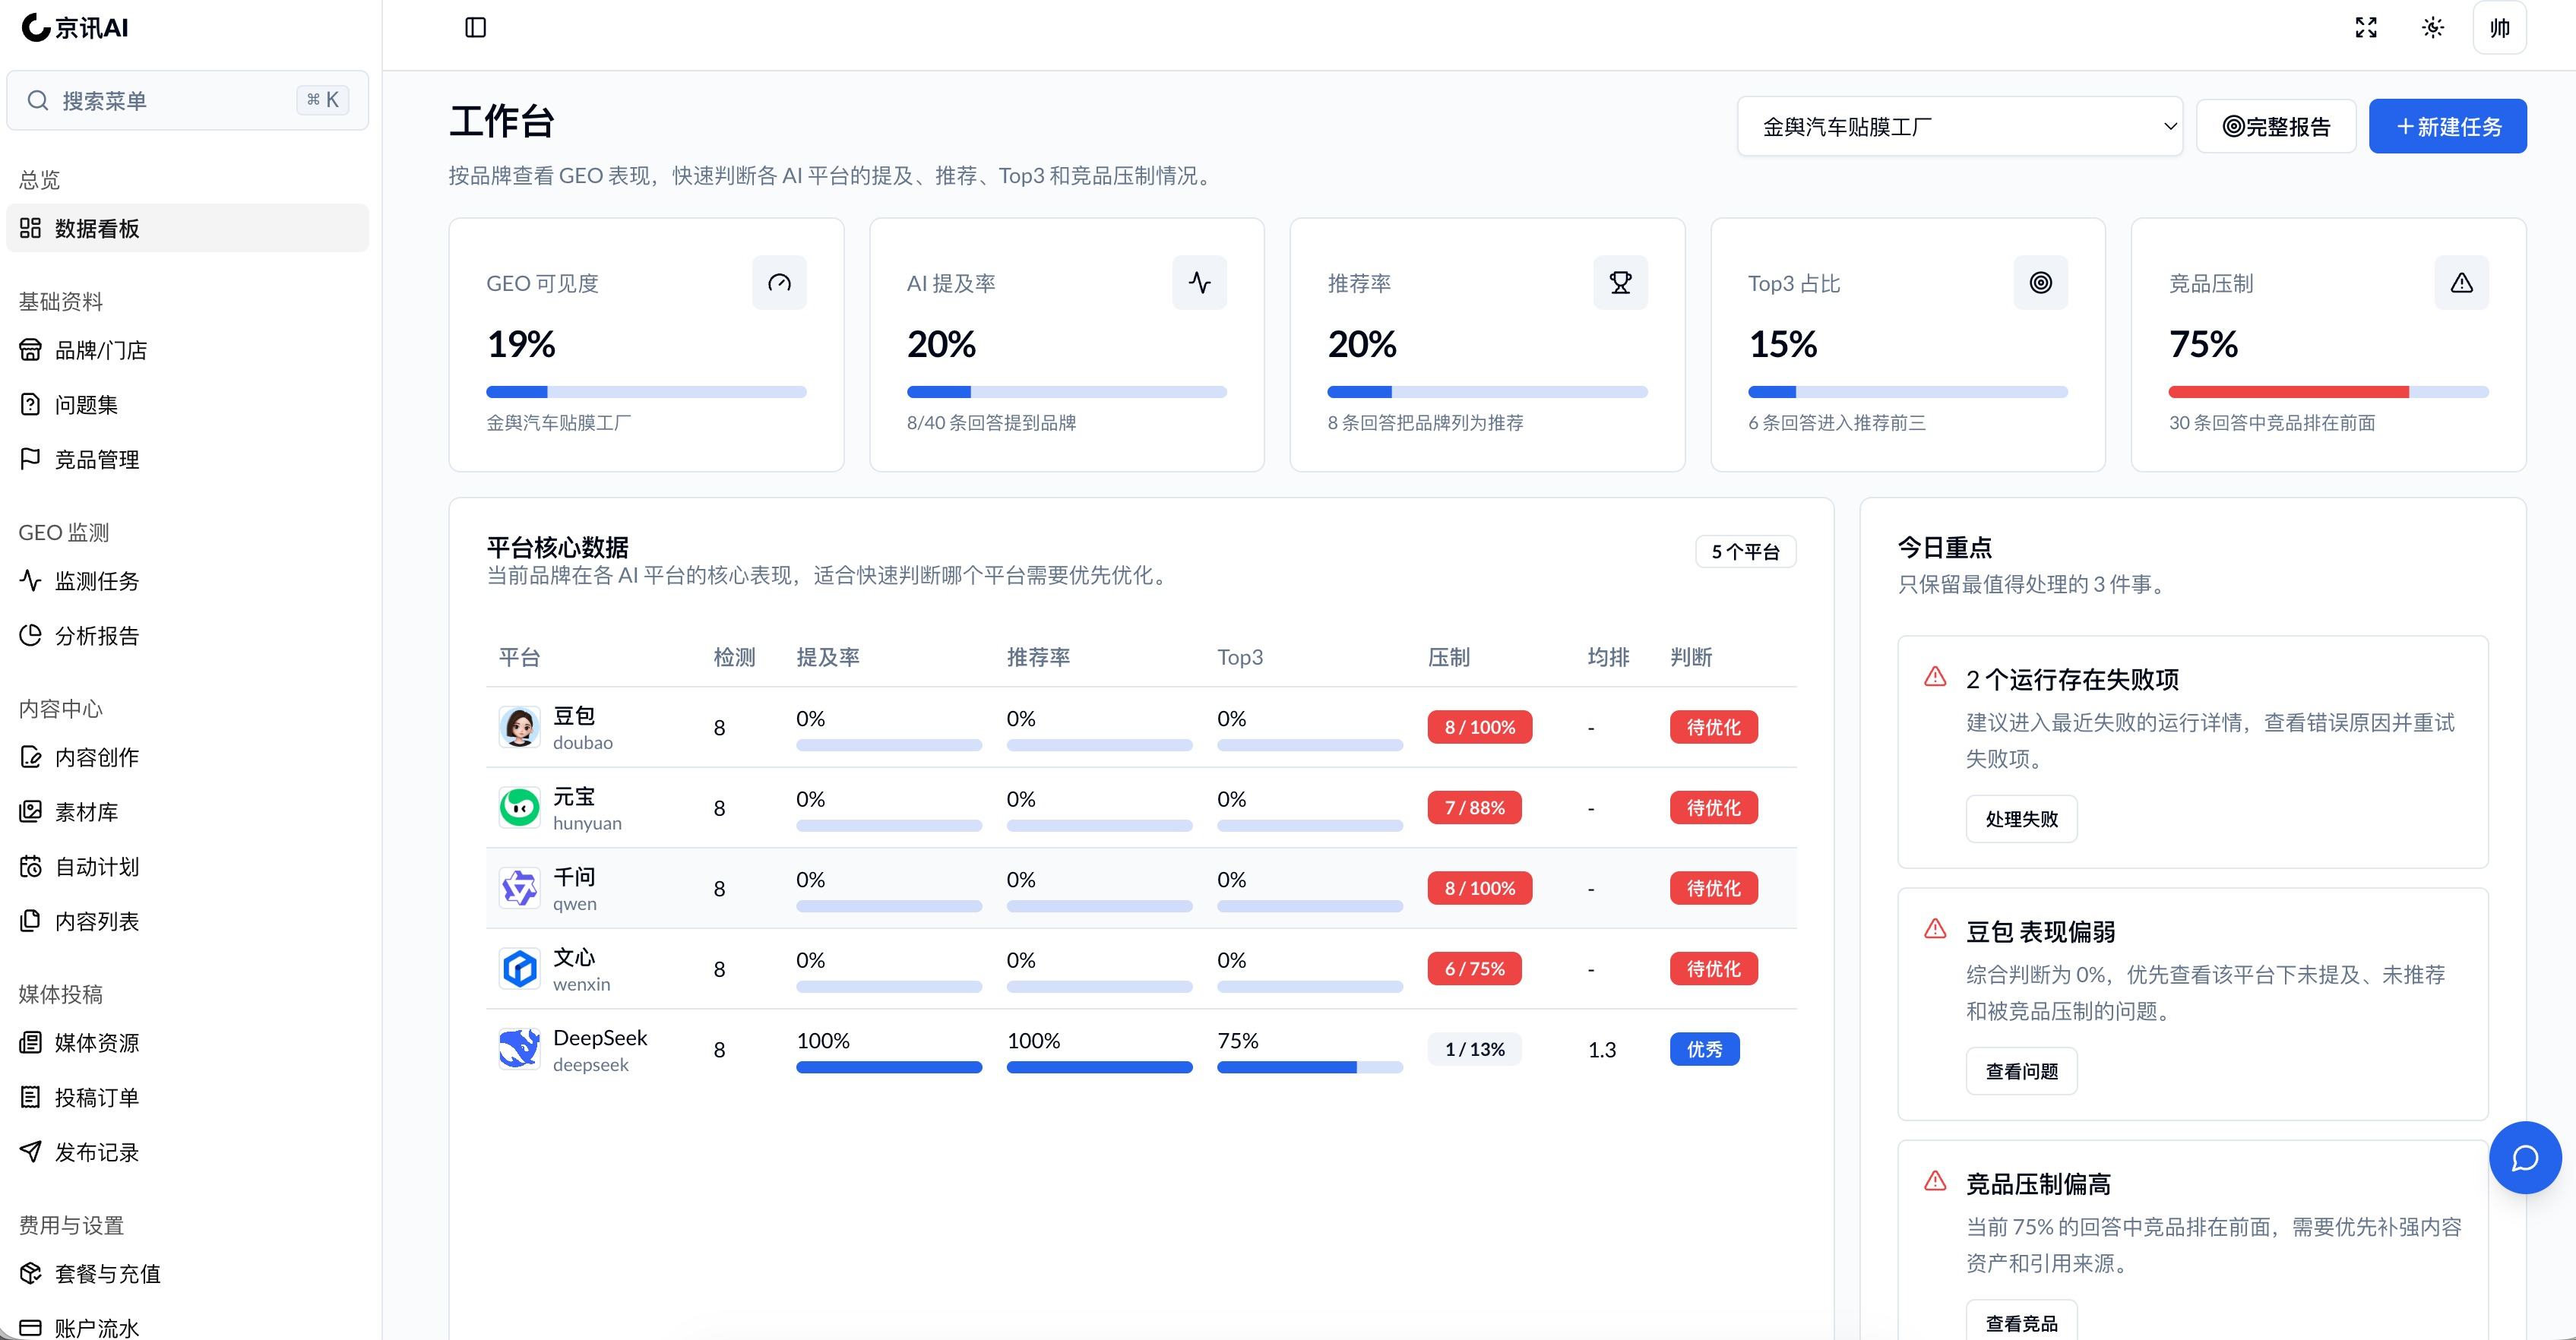Click the DeepSeek 1 / 13% badge
Image resolution: width=2576 pixels, height=1340 pixels.
tap(1474, 1049)
